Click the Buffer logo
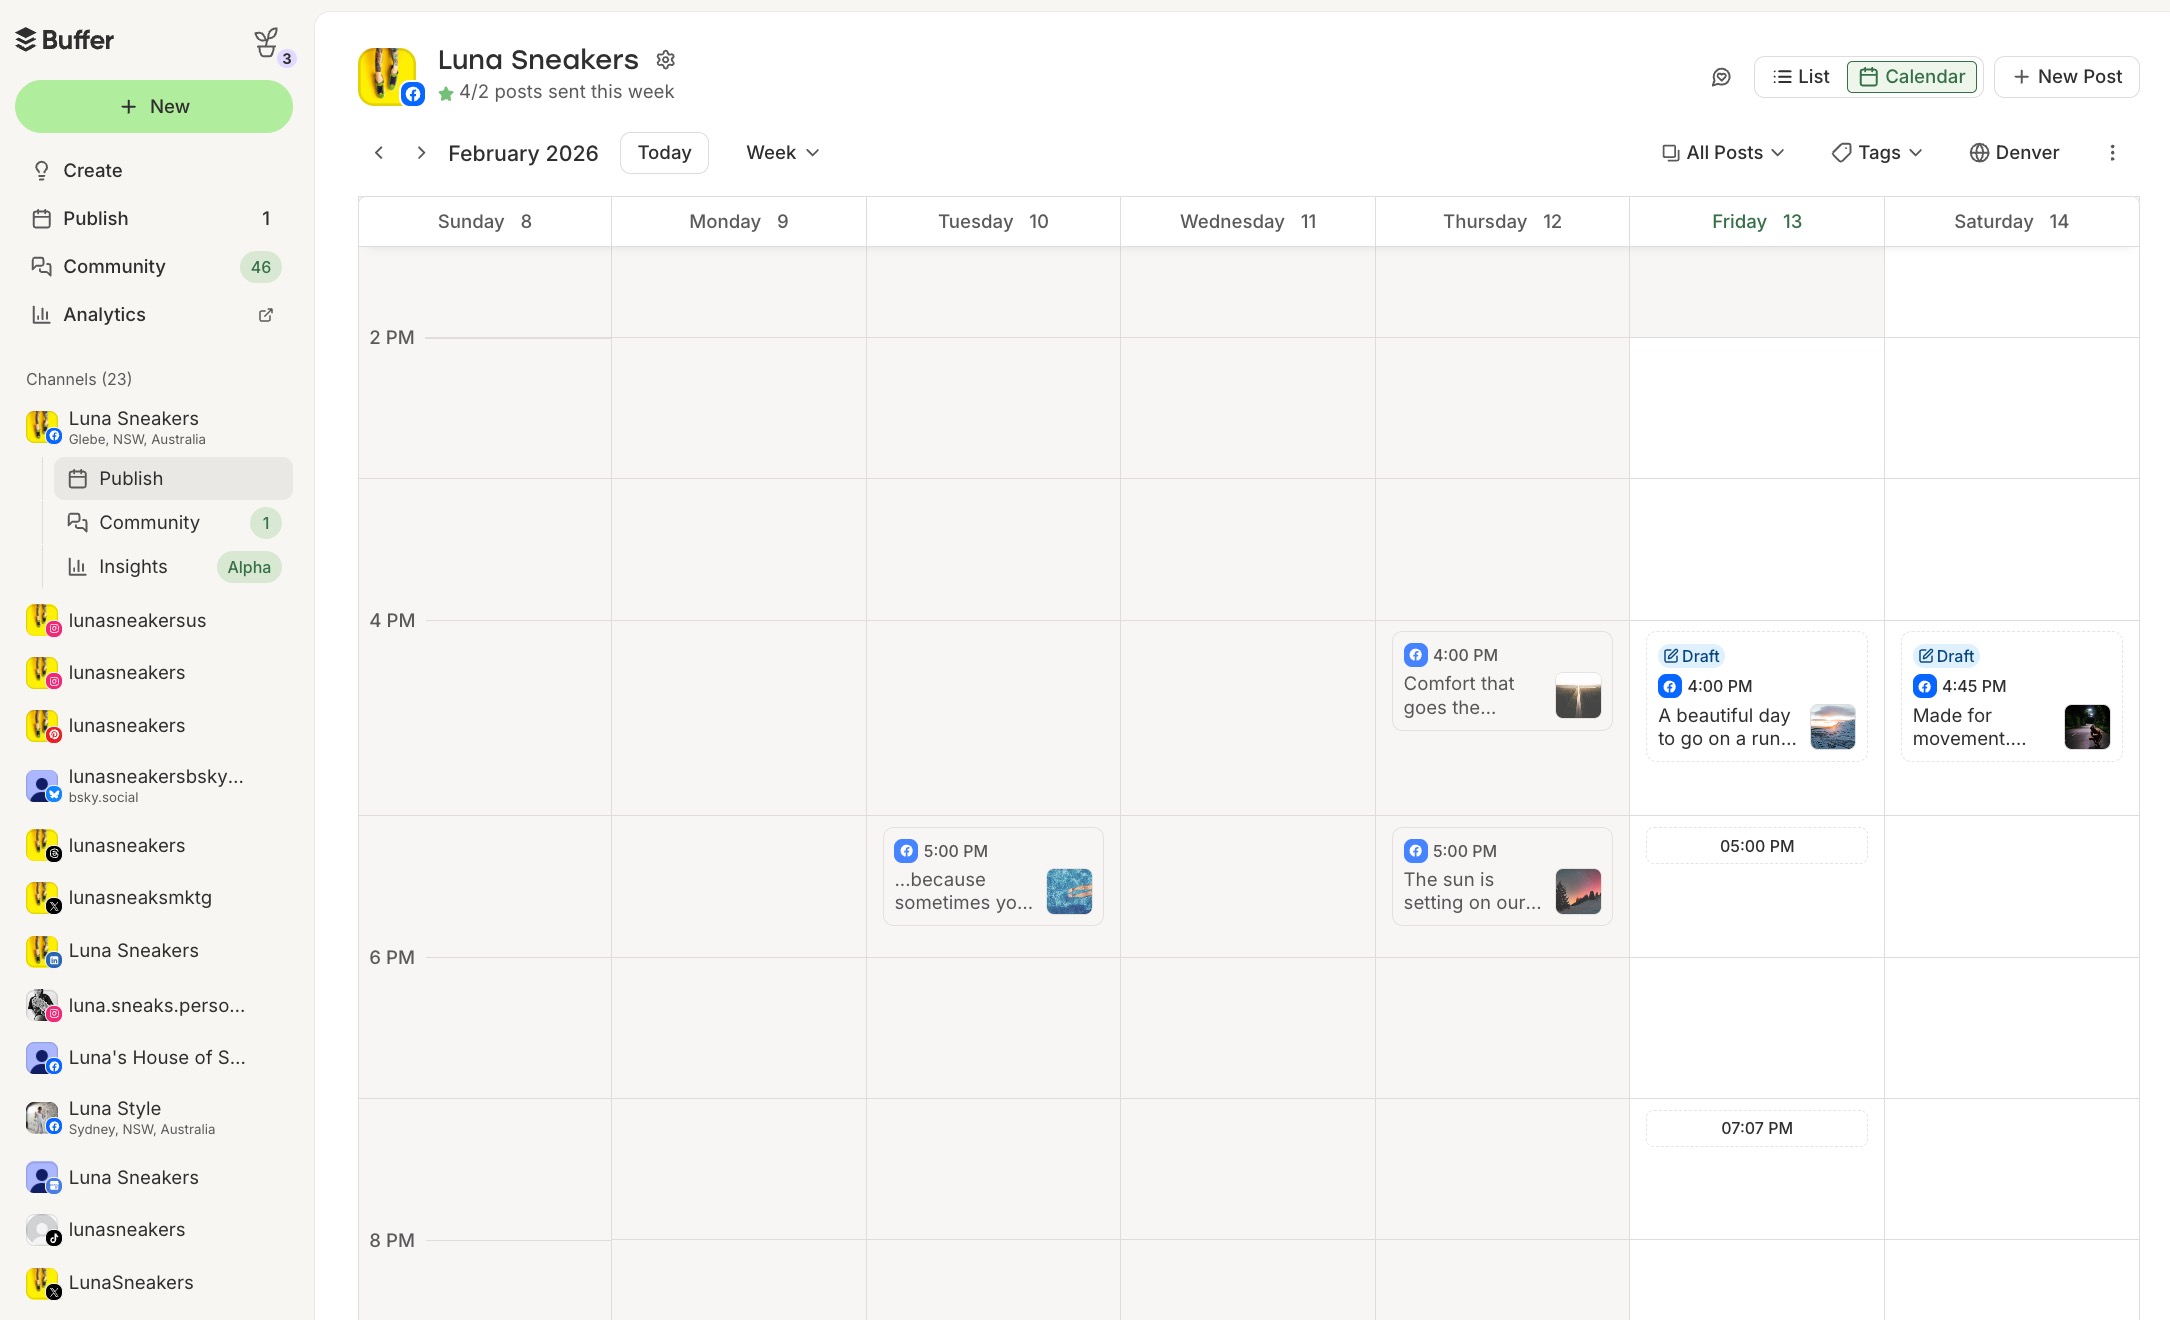2170x1320 pixels. coord(65,40)
